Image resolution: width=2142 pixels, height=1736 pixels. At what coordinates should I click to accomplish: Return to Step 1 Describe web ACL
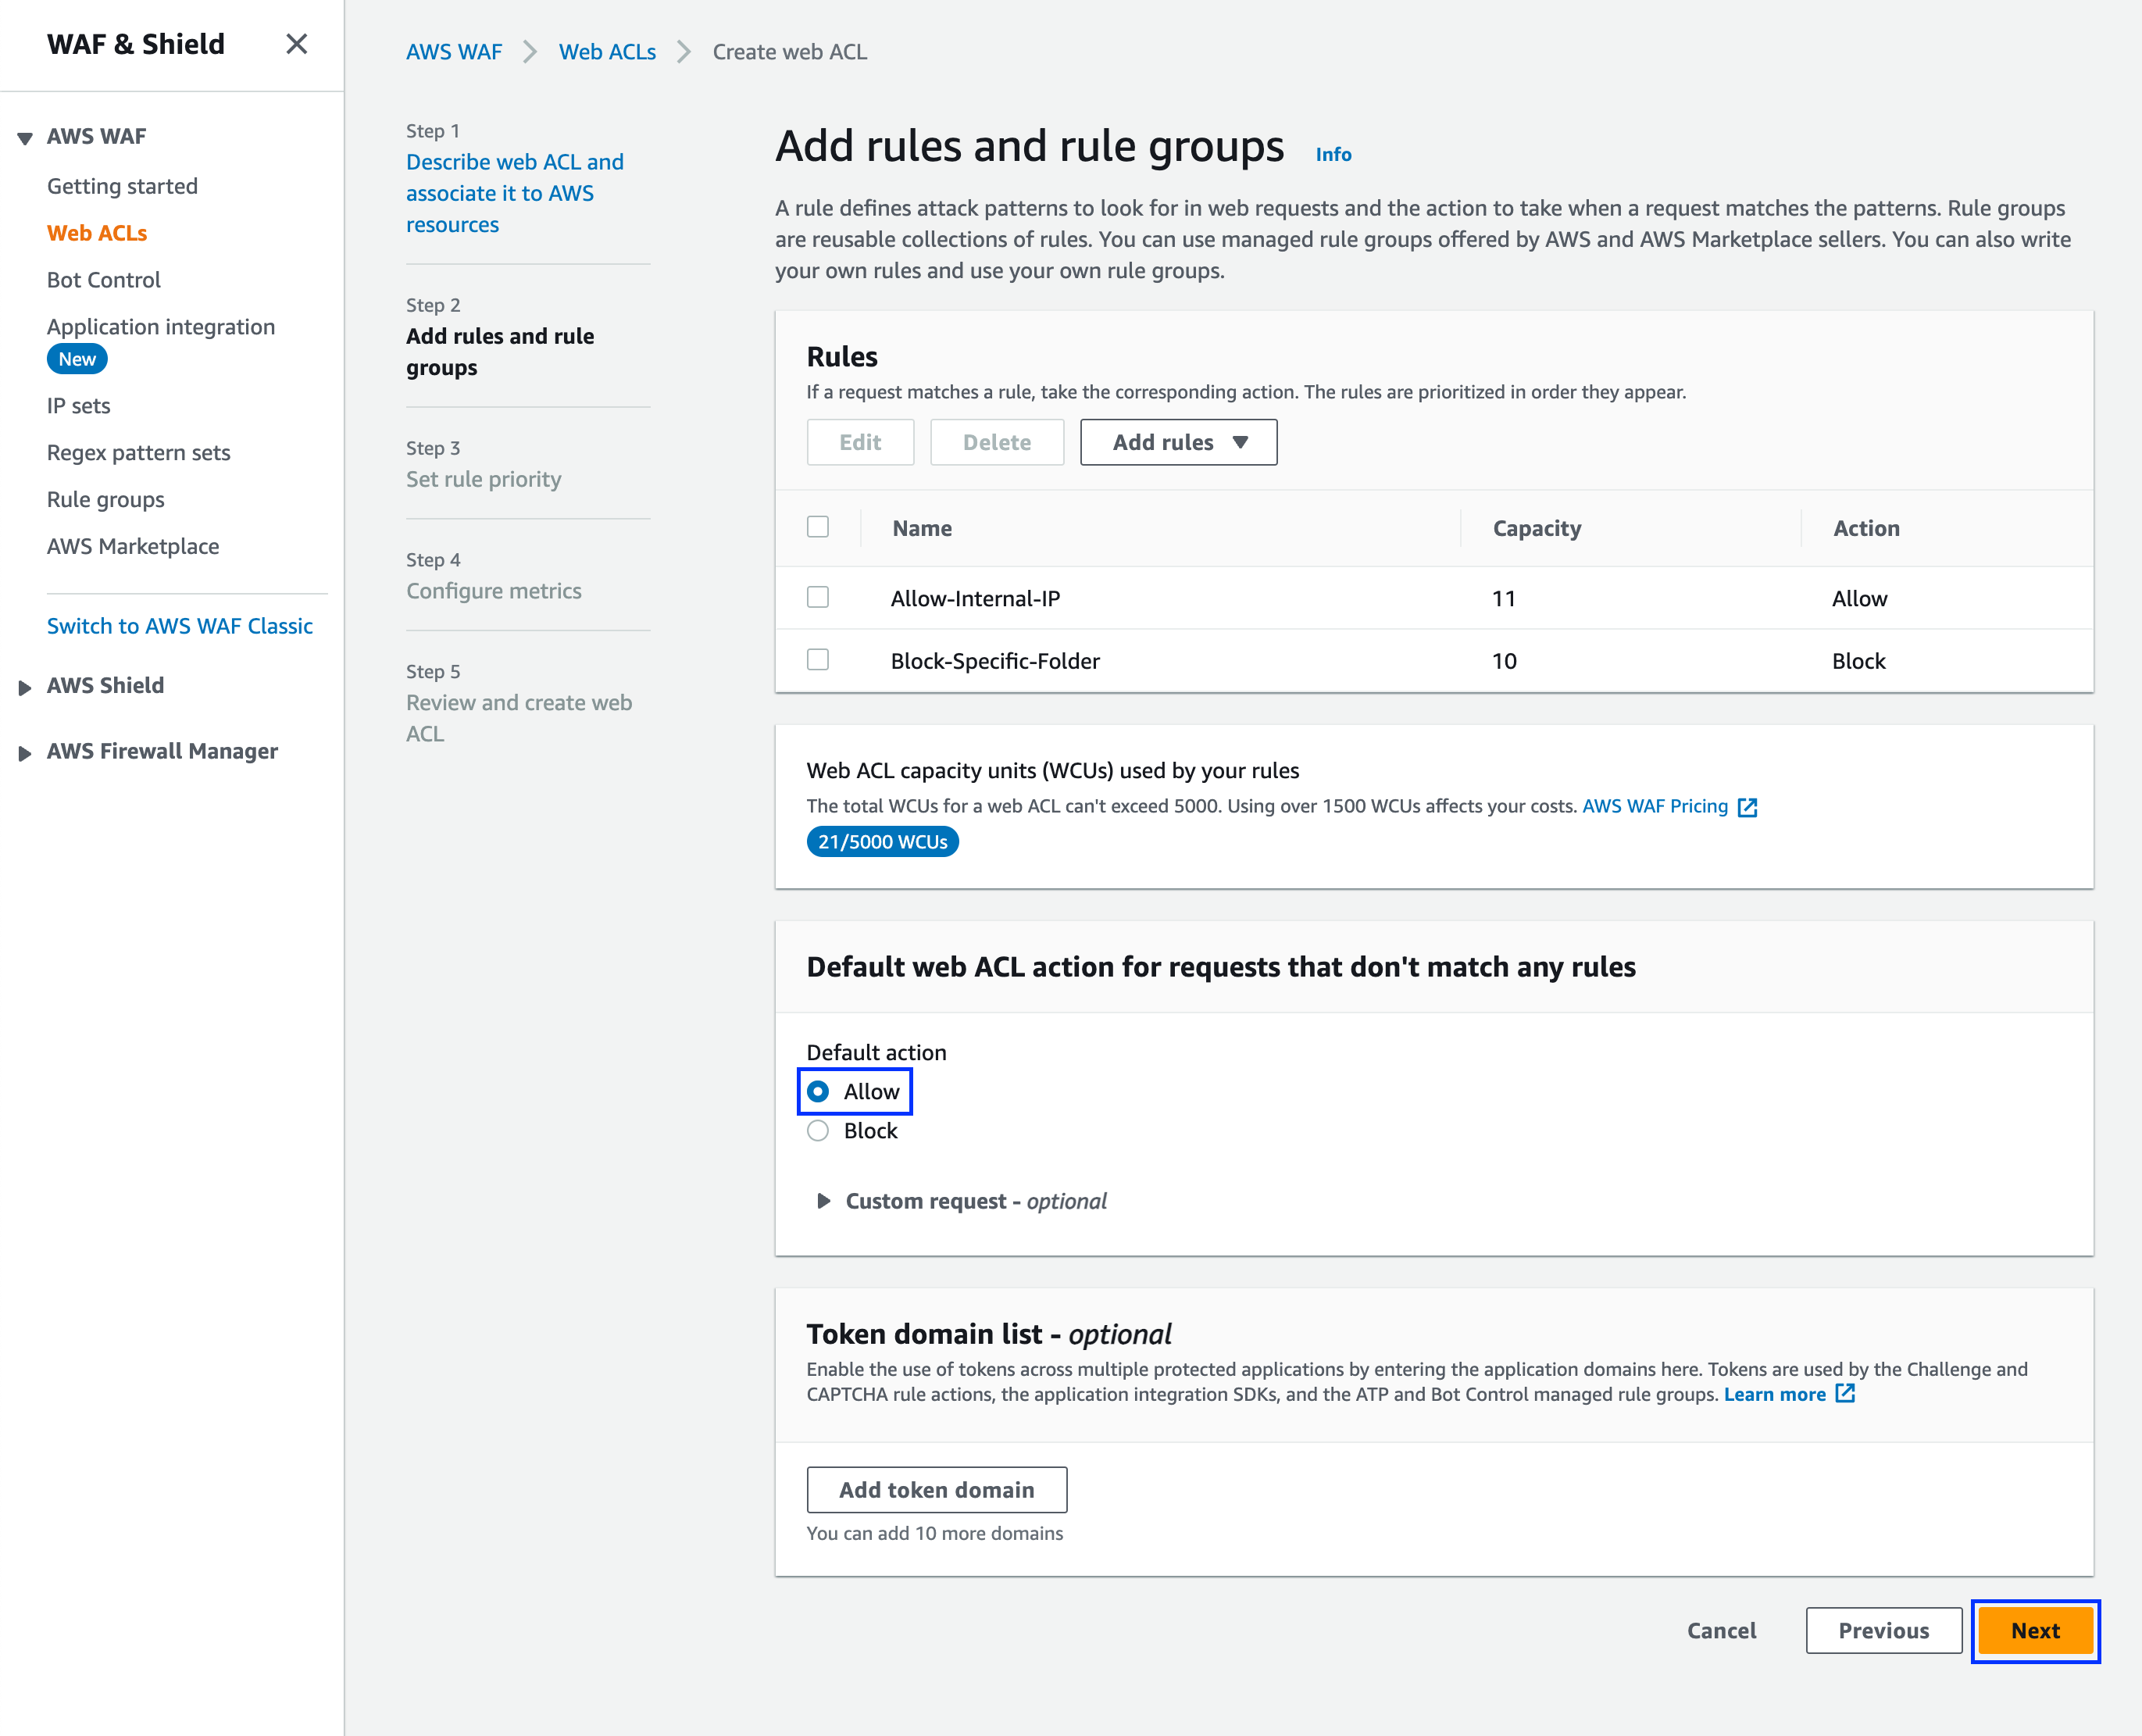point(515,193)
